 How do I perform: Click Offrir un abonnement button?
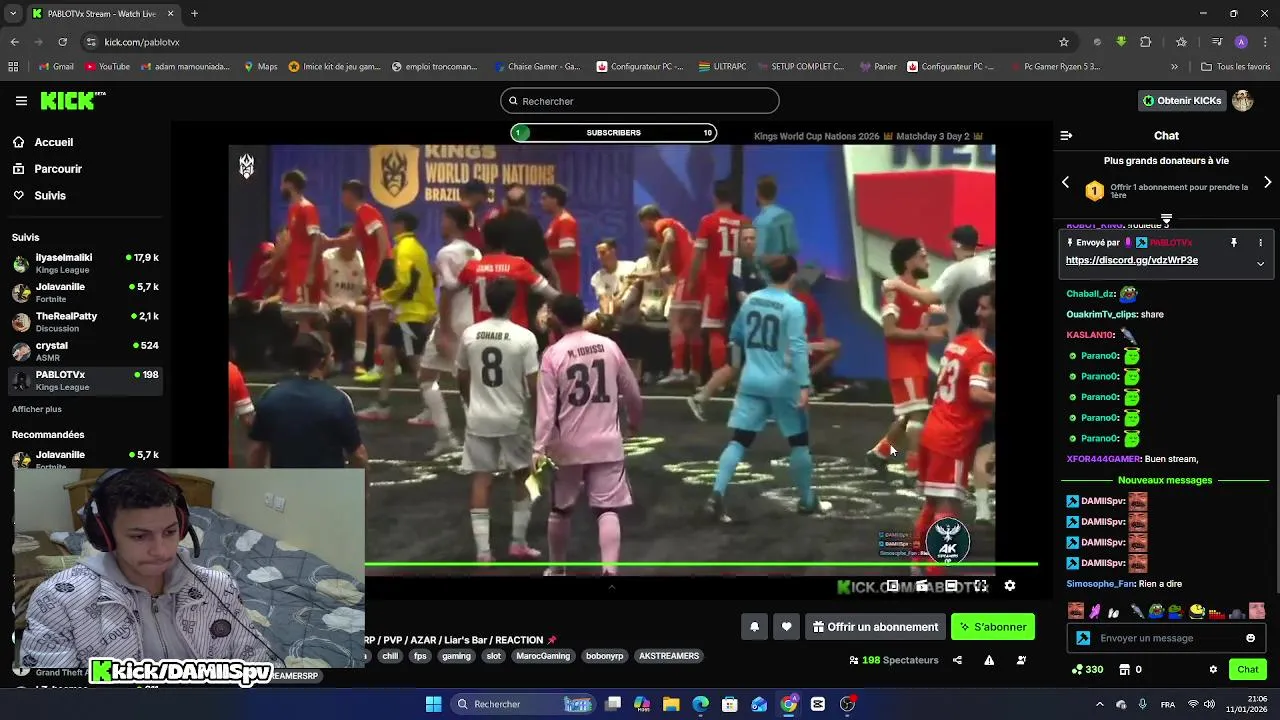pyautogui.click(x=875, y=627)
